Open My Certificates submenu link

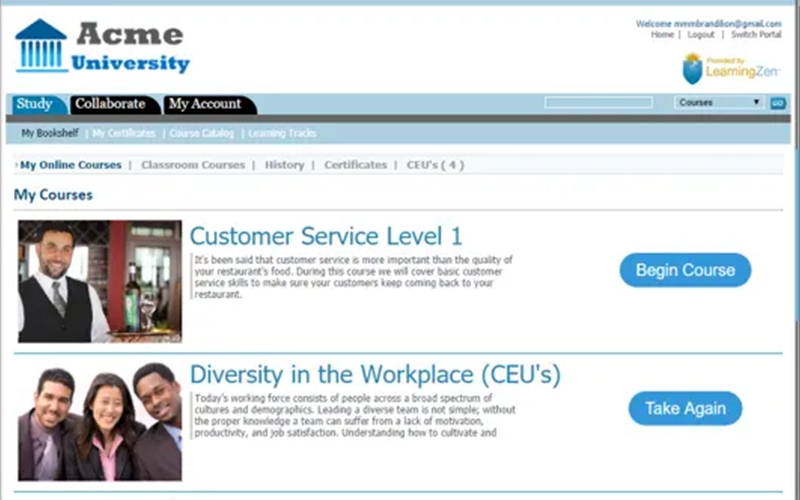coord(124,133)
